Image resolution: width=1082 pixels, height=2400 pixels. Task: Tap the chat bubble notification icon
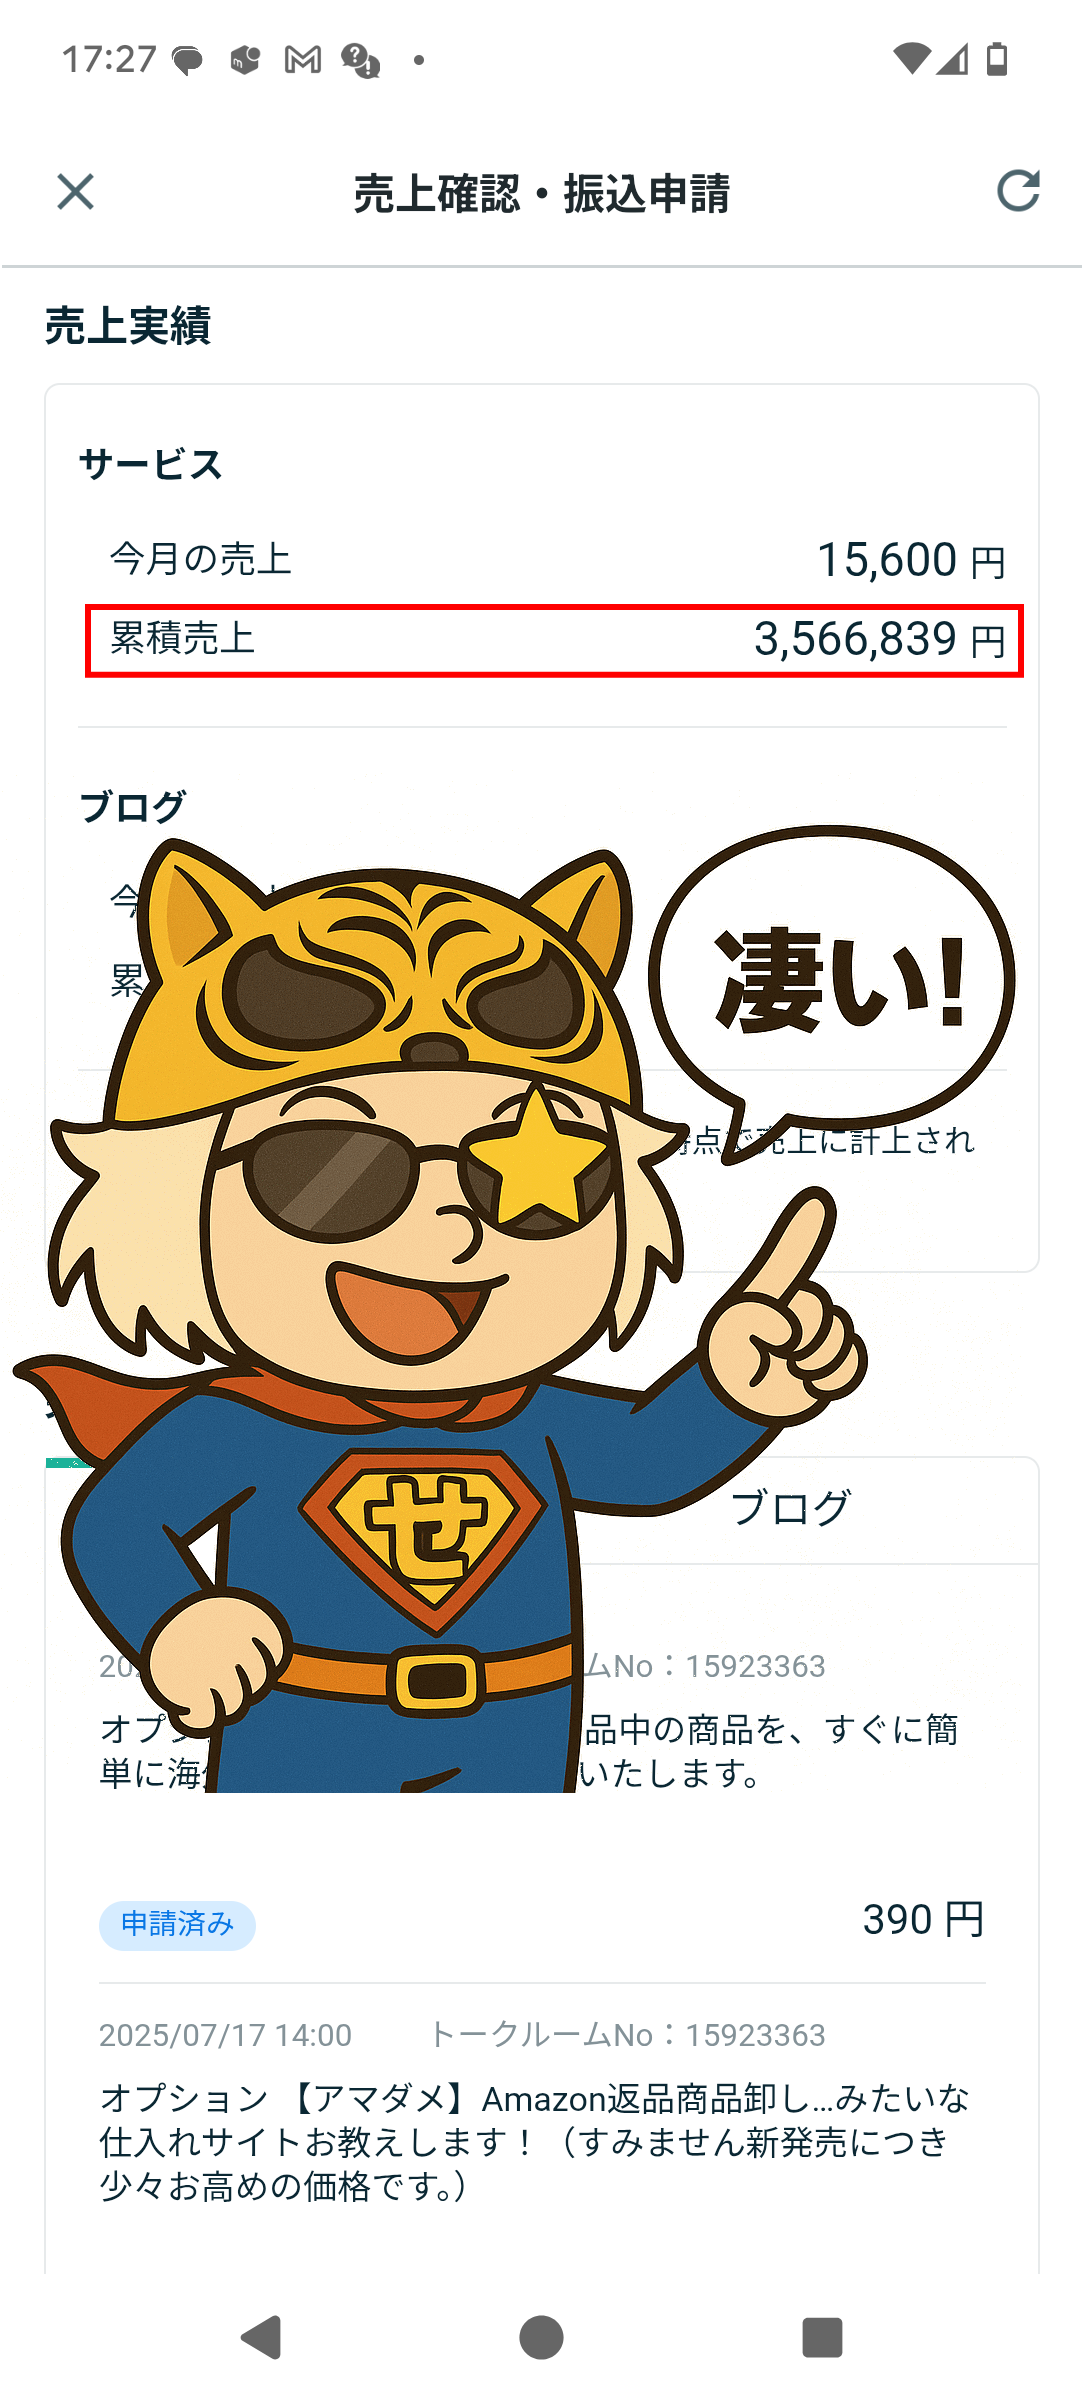(187, 61)
